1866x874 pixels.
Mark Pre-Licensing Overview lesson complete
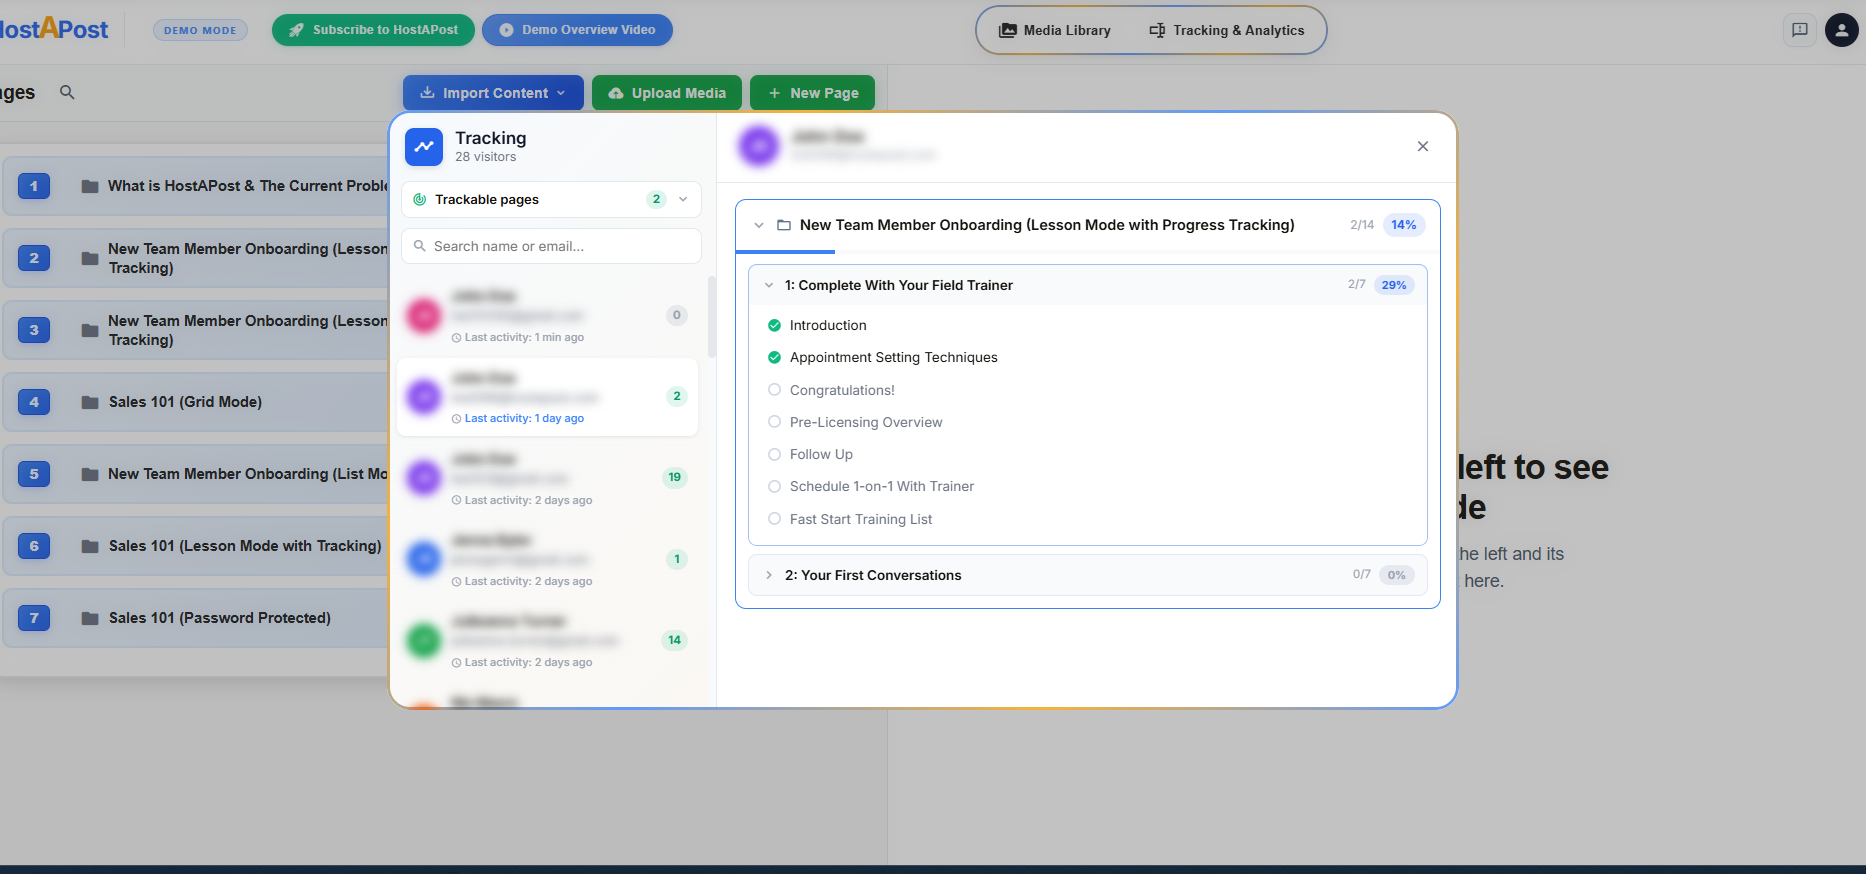click(x=774, y=422)
